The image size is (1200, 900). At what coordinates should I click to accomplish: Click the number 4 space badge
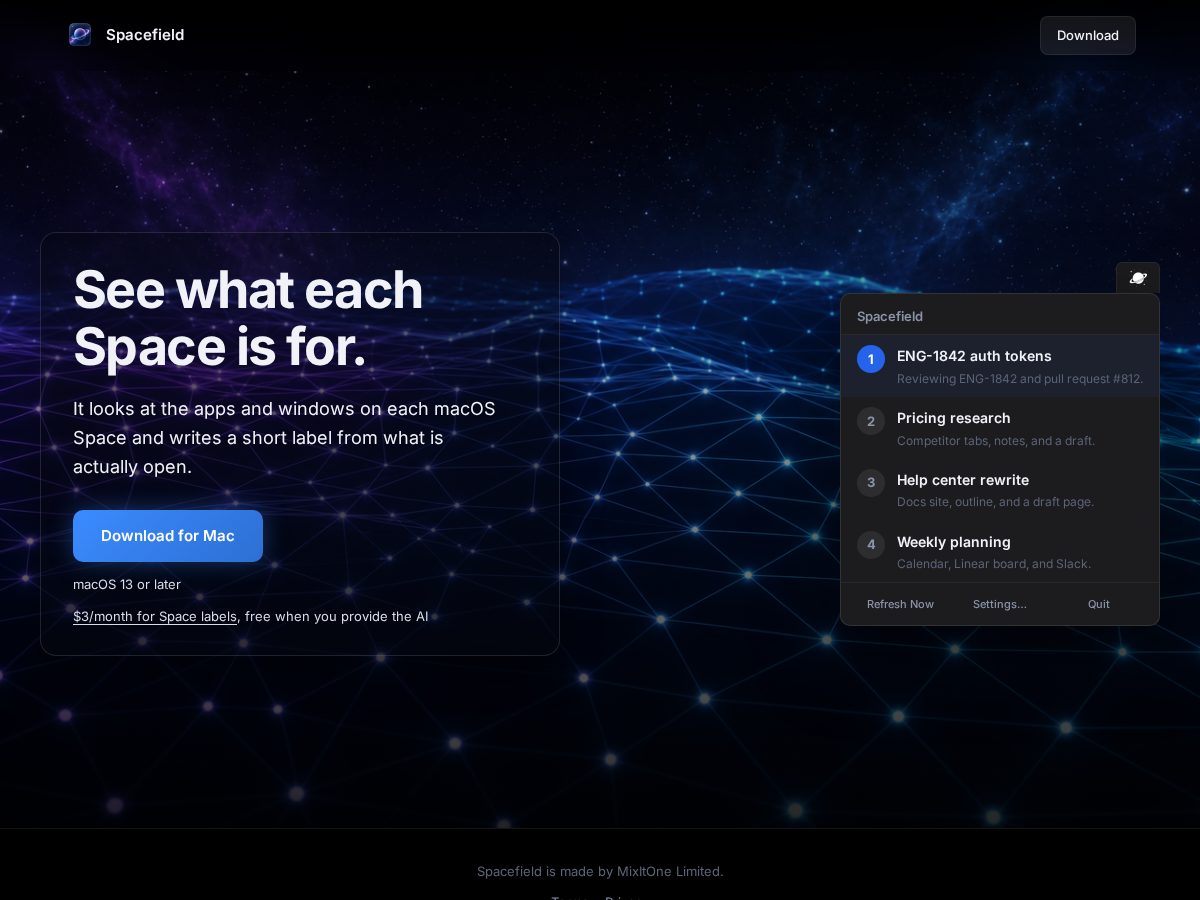pyautogui.click(x=871, y=545)
